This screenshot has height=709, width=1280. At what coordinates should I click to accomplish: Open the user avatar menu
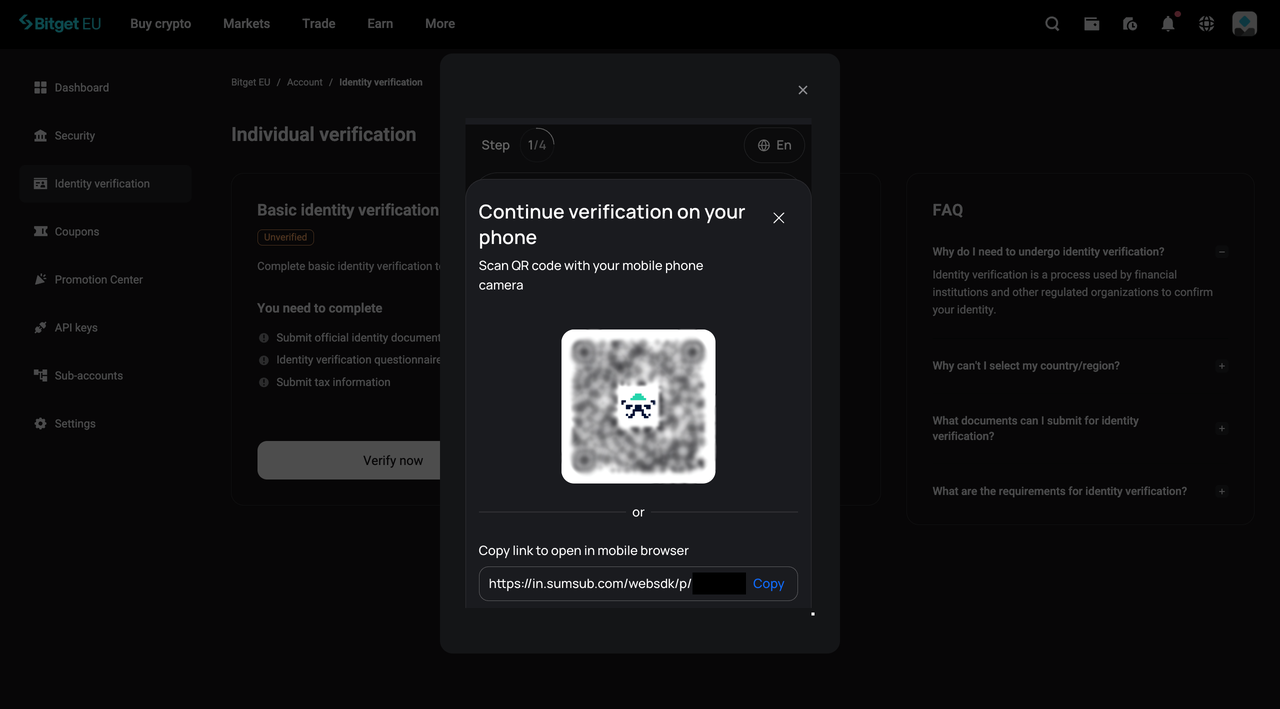click(1244, 24)
